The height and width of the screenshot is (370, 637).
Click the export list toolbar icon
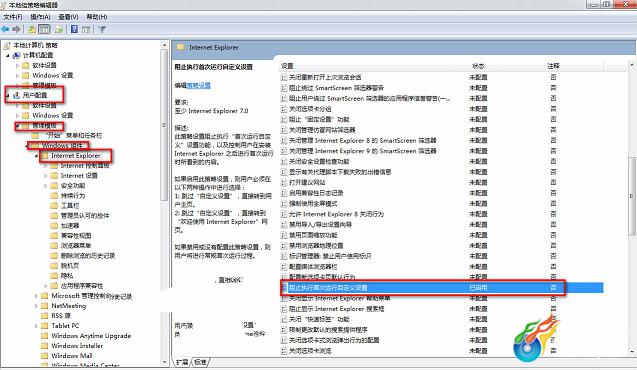point(59,29)
